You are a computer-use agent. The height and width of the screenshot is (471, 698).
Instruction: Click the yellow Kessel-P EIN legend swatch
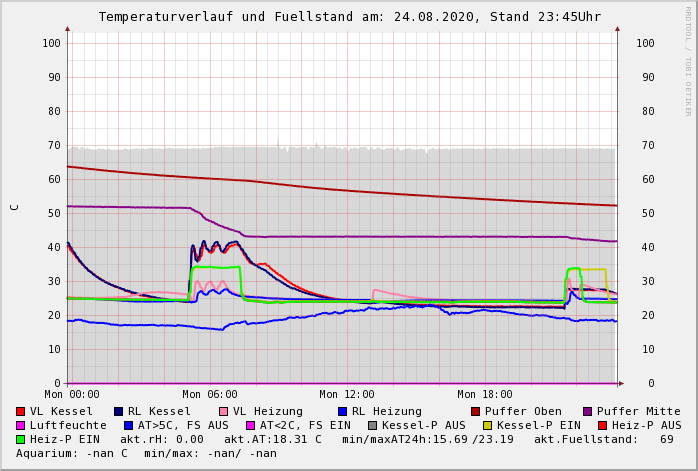coord(488,425)
